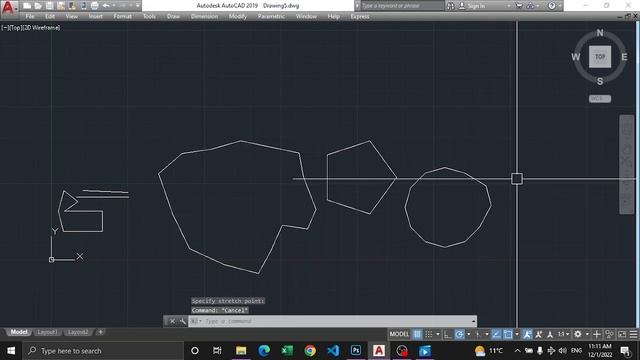This screenshot has height=360, width=640.
Task: Click the Undo arrow icon
Action: click(106, 6)
